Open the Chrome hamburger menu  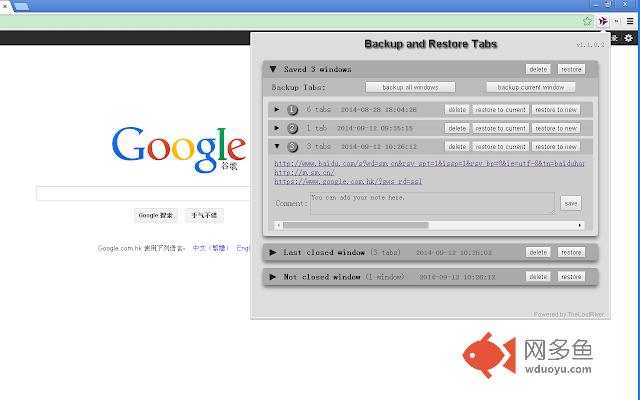[630, 21]
